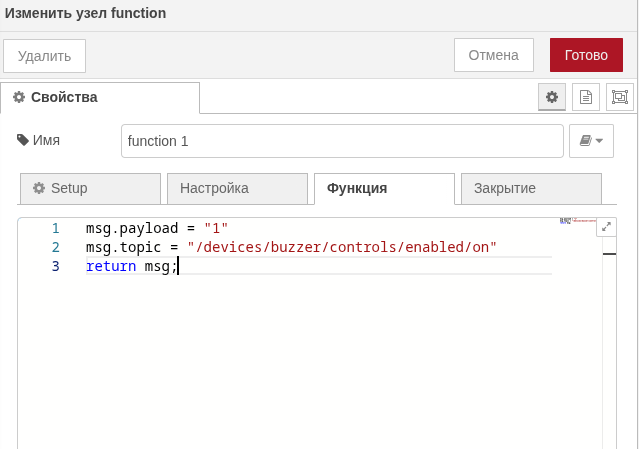Open node description document icon
This screenshot has height=449, width=639.
[586, 97]
